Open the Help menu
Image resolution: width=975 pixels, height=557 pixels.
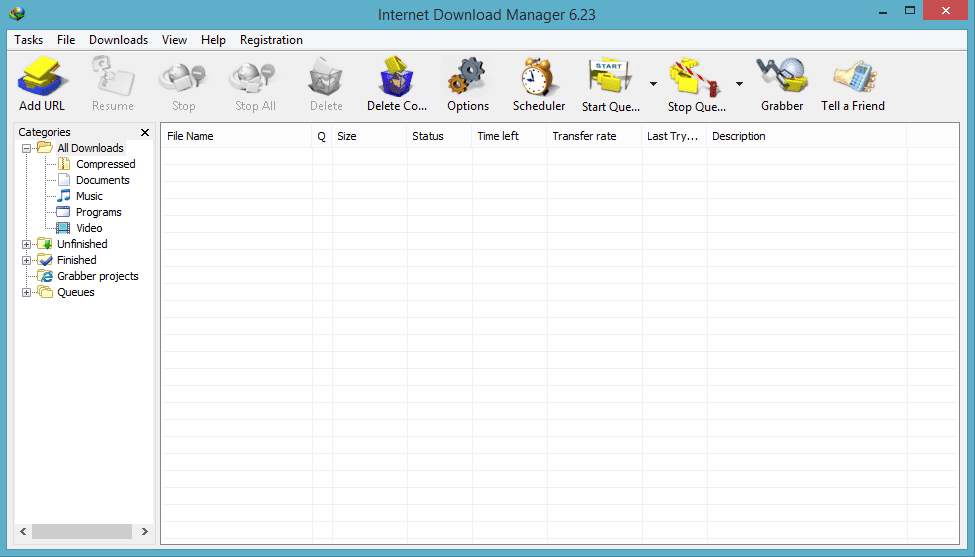[213, 40]
